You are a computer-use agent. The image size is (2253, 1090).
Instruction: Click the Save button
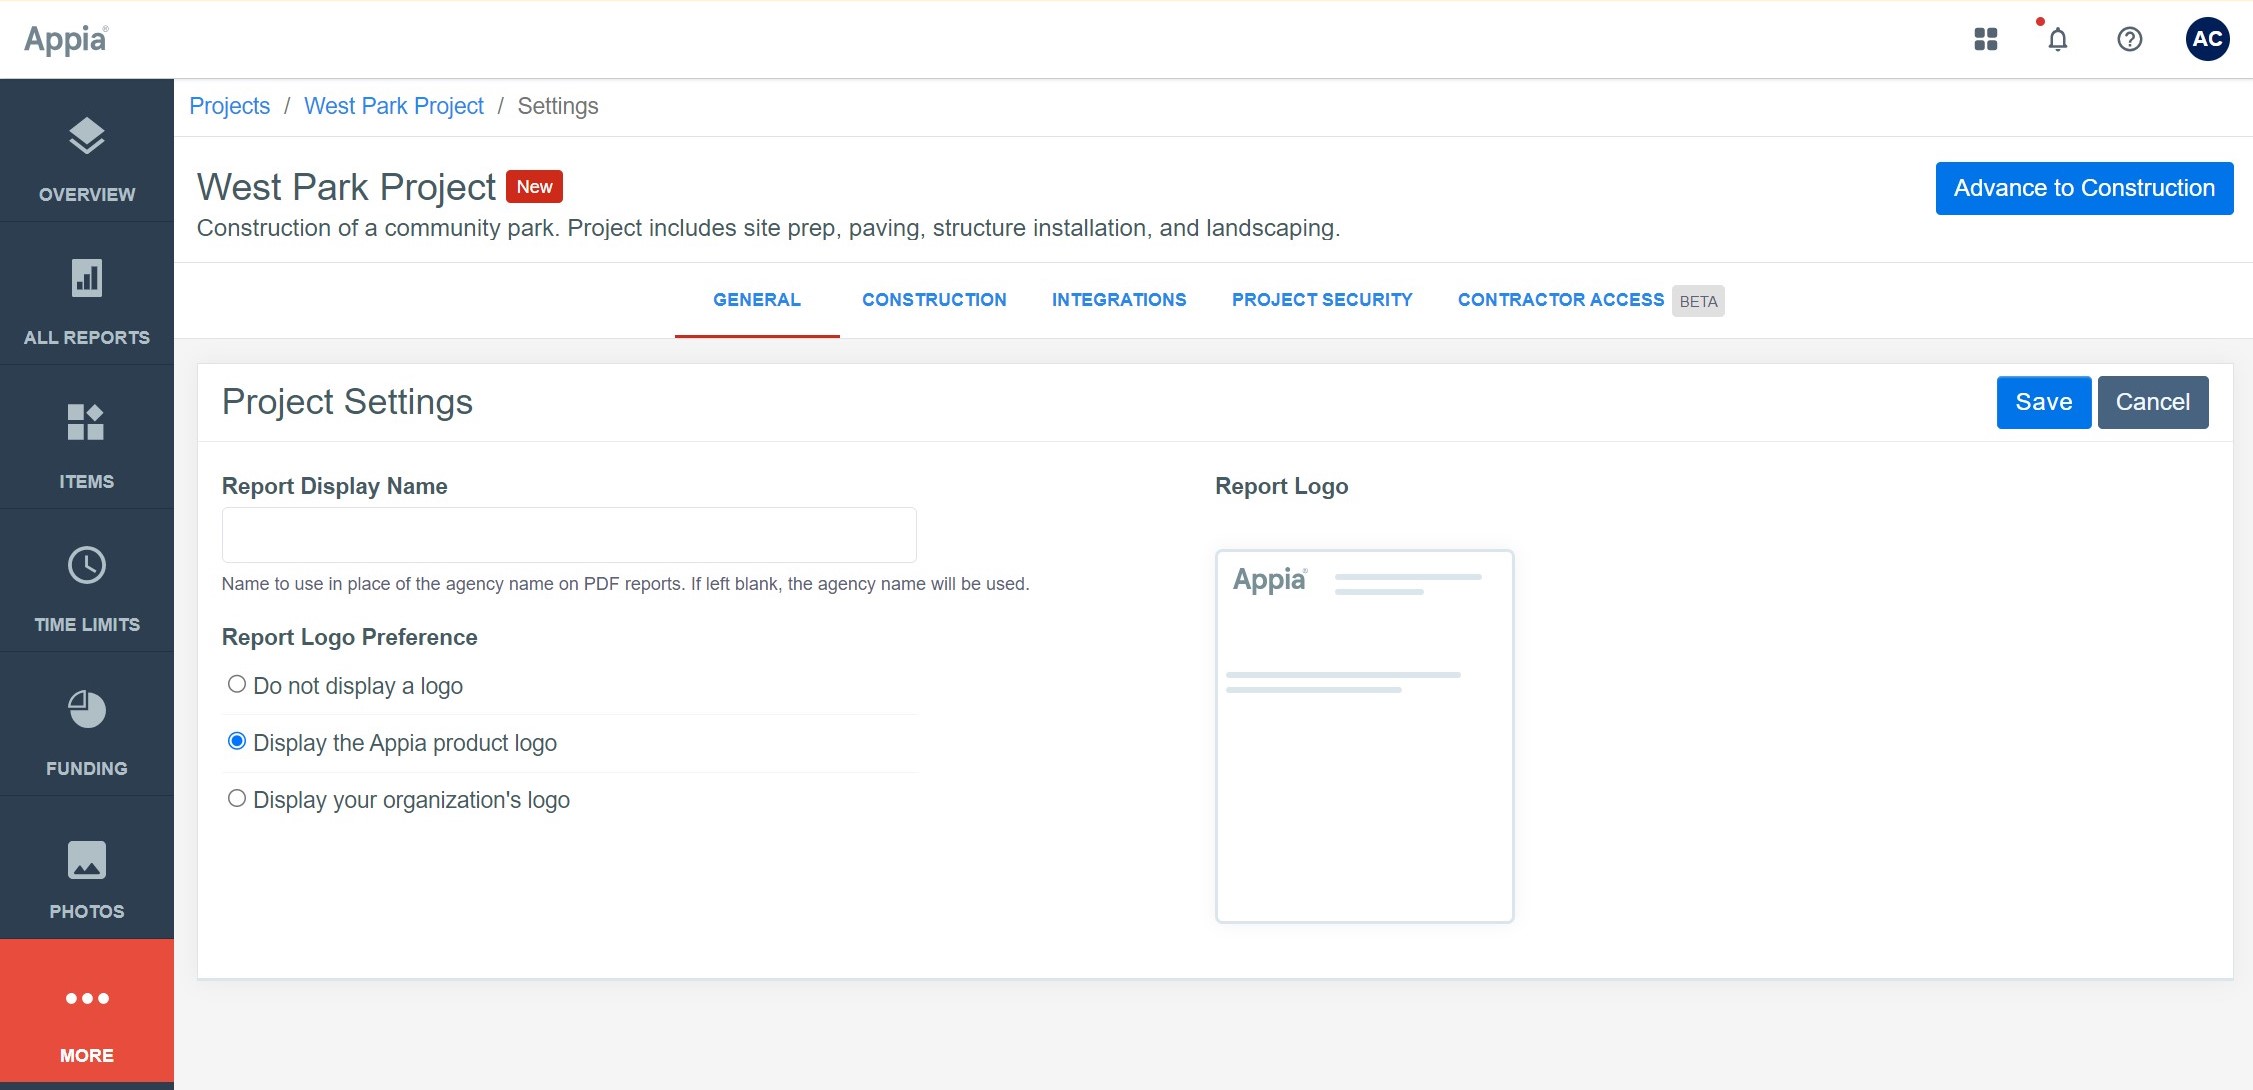[2043, 402]
